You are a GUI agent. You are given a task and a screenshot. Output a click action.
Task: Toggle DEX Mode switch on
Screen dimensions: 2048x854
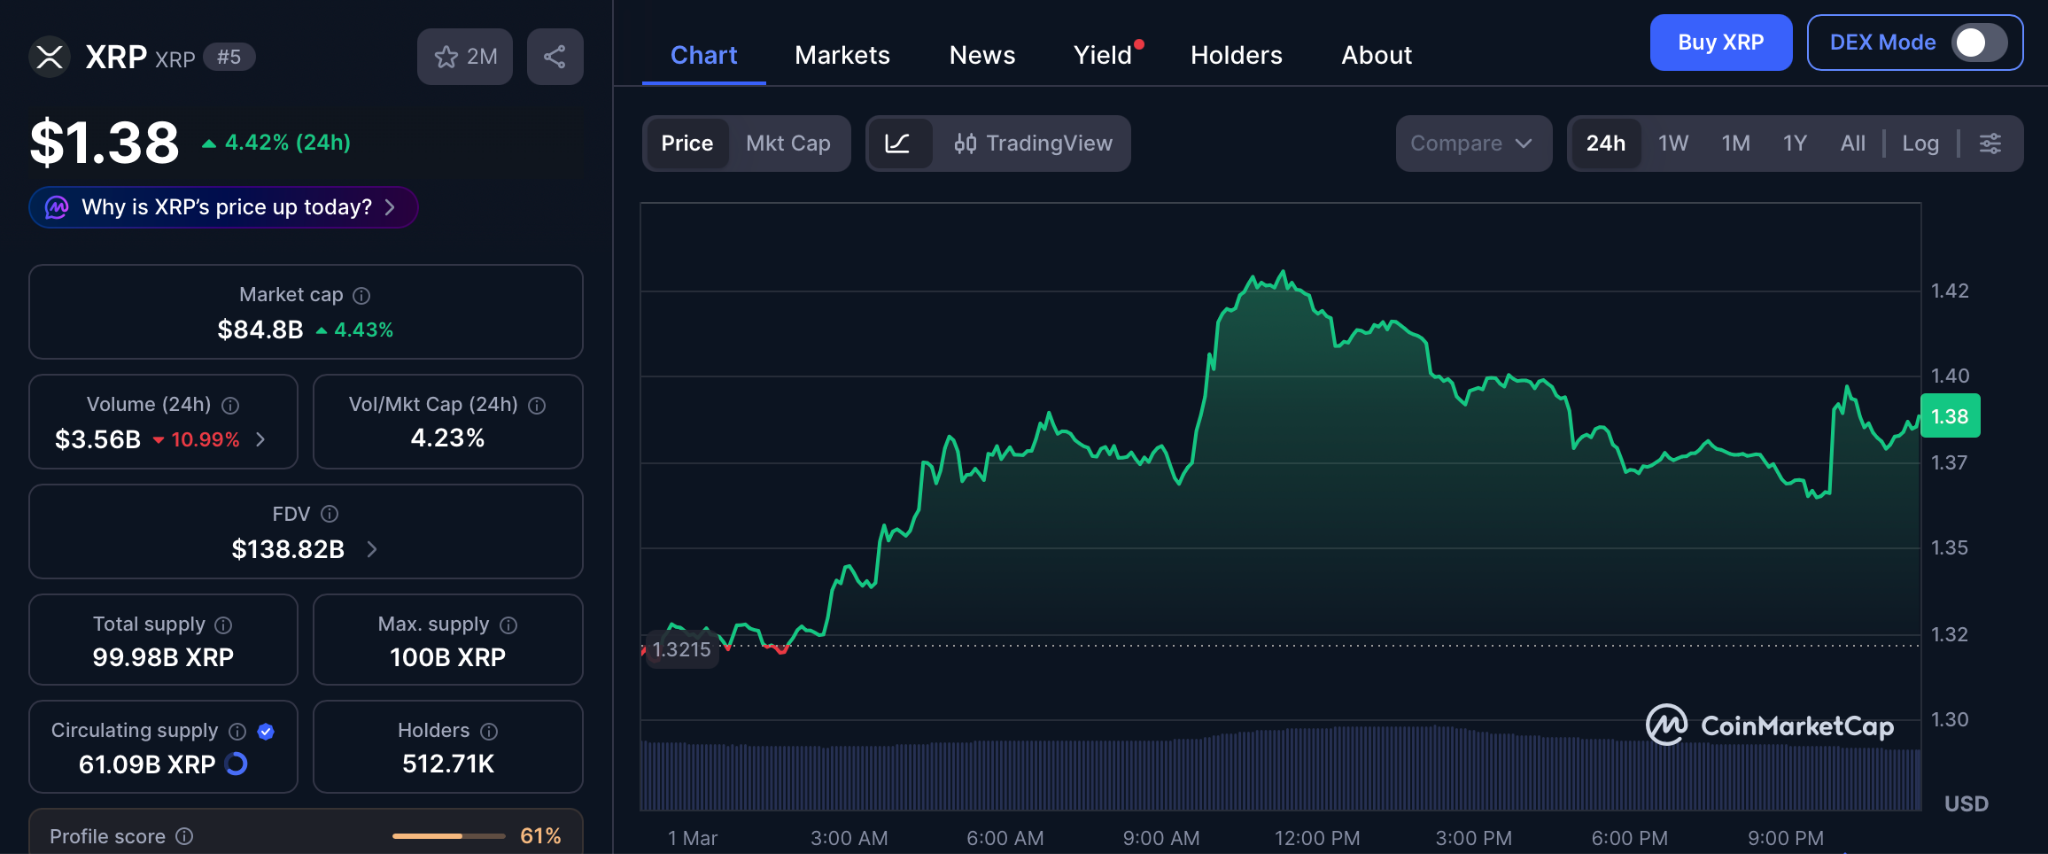point(1979,43)
